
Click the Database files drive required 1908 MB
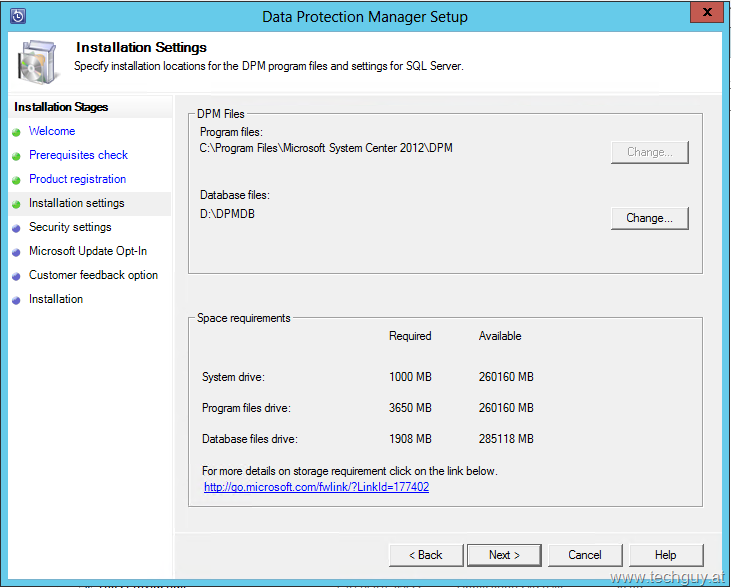pyautogui.click(x=410, y=439)
